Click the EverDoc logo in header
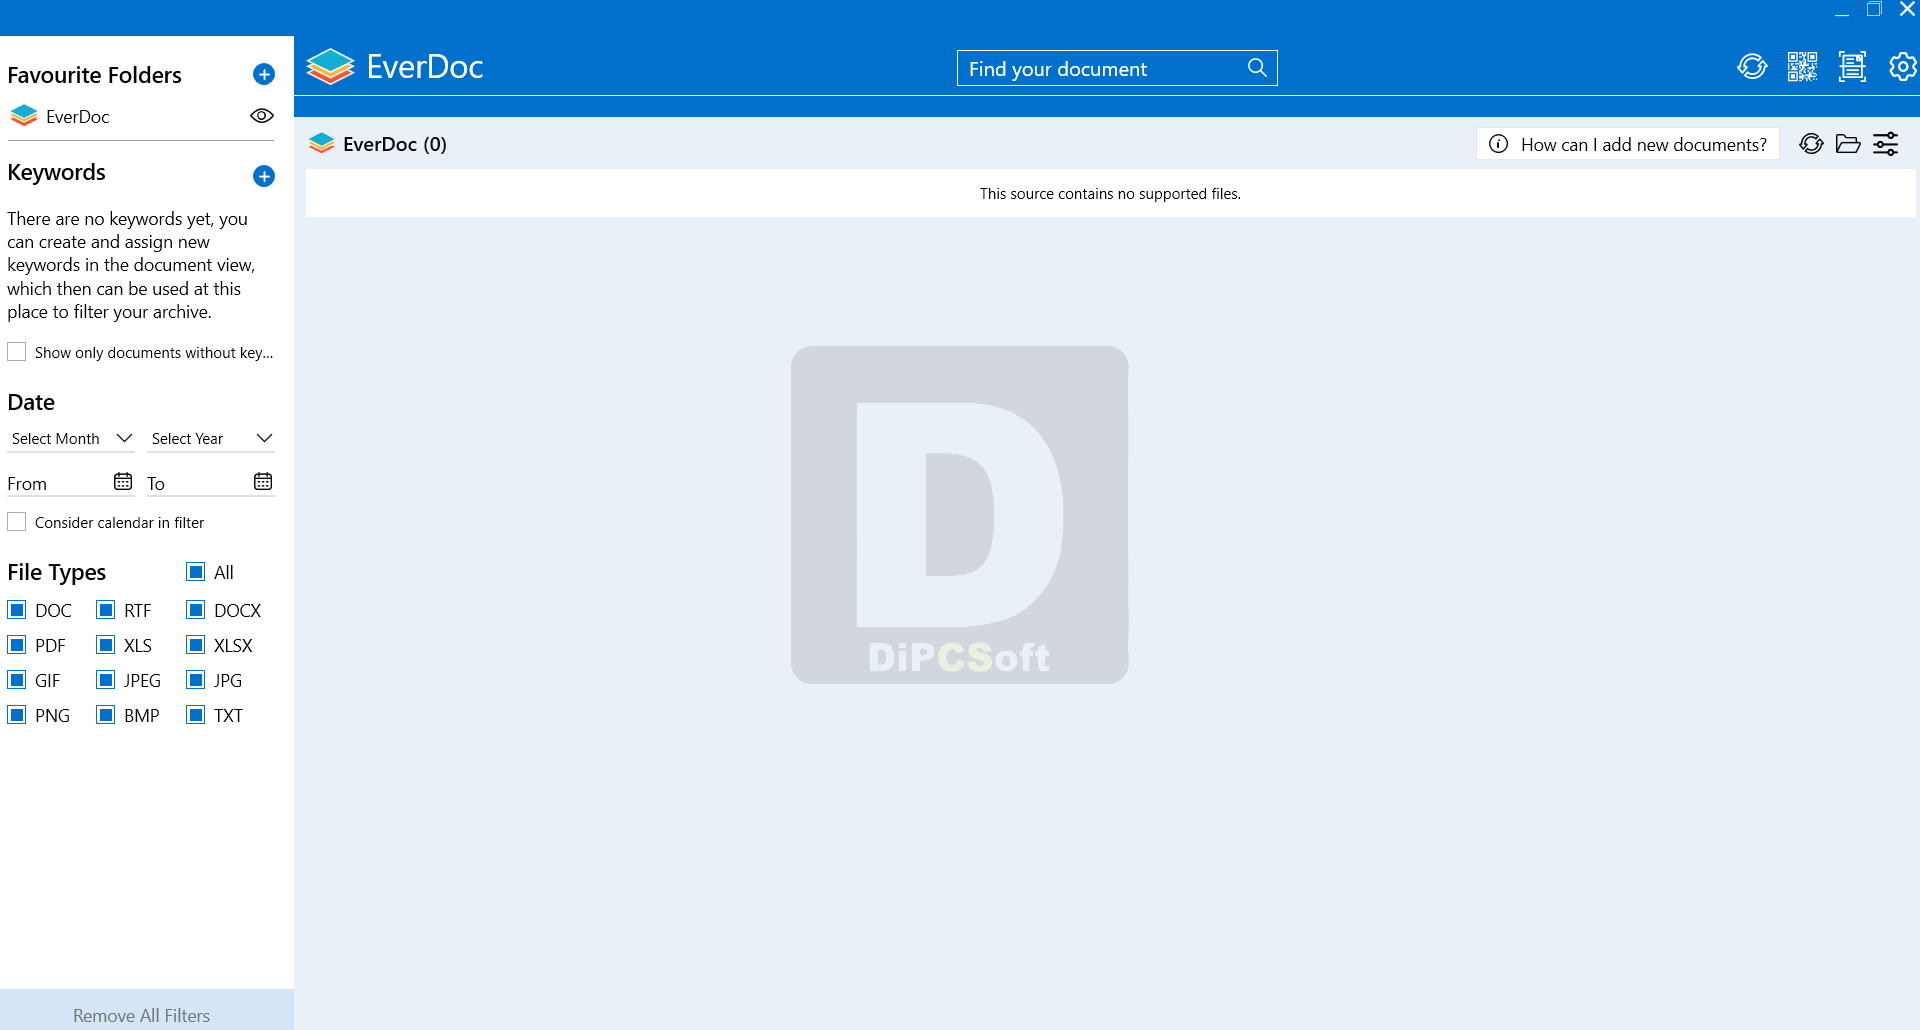The width and height of the screenshot is (1920, 1030). click(395, 67)
